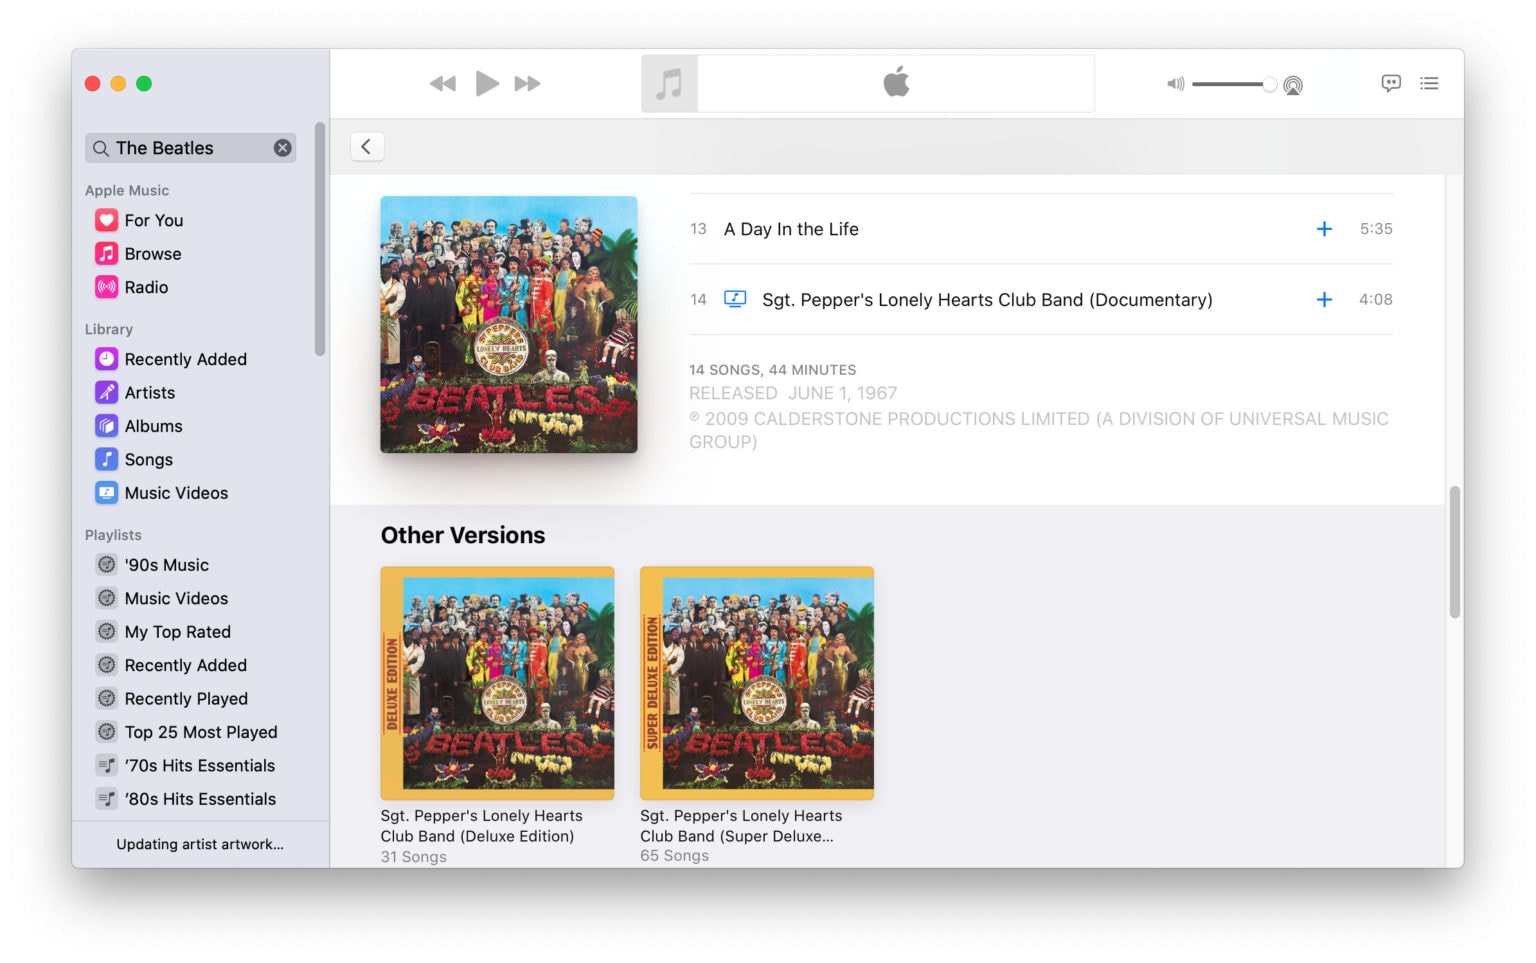Screen dimensions: 1536x963
Task: Open the Radio section
Action: point(146,287)
